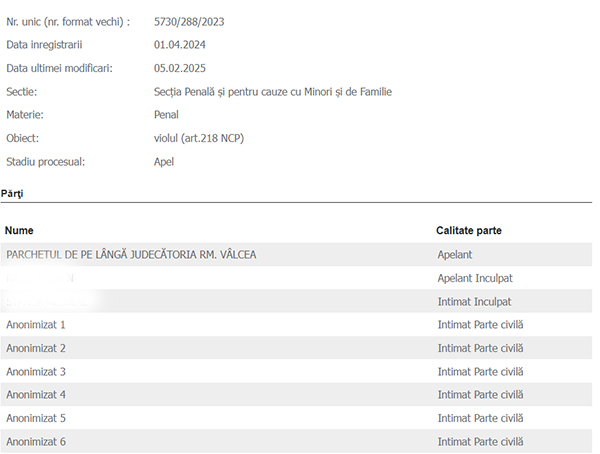The width and height of the screenshot is (600, 454).
Task: Select the Stadiu procesual value Apel
Action: pos(164,162)
